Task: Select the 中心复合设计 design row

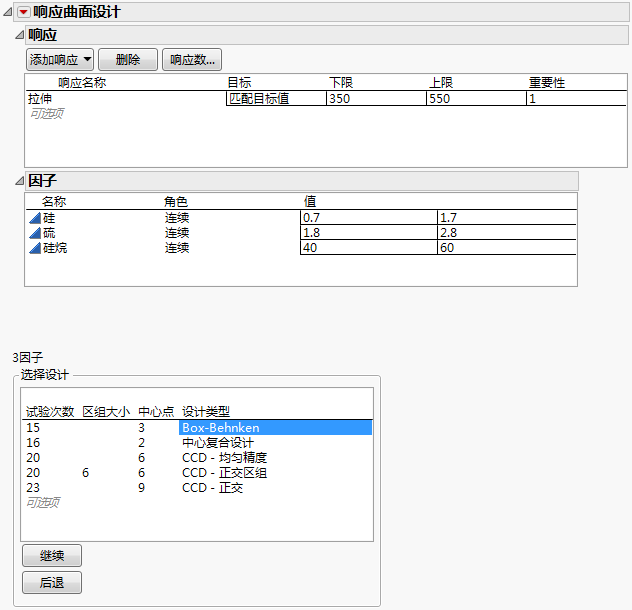Action: [x=218, y=443]
